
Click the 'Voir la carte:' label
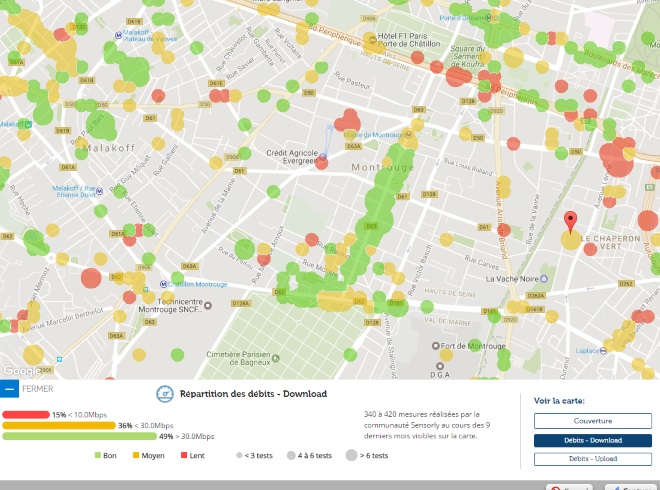click(x=559, y=401)
